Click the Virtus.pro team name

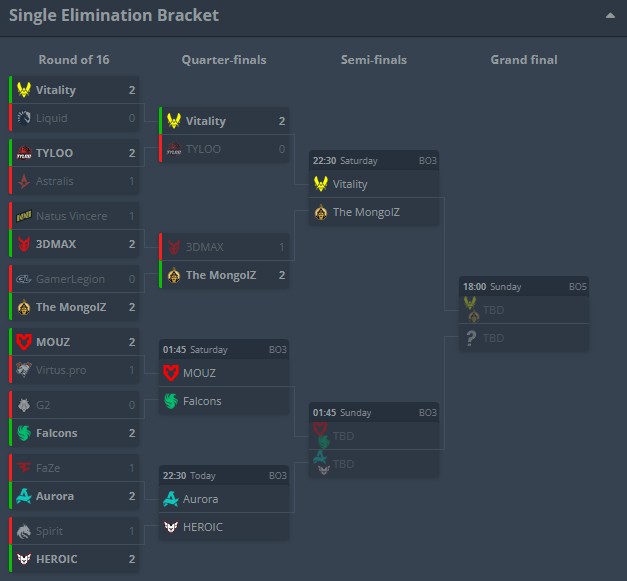(x=63, y=370)
